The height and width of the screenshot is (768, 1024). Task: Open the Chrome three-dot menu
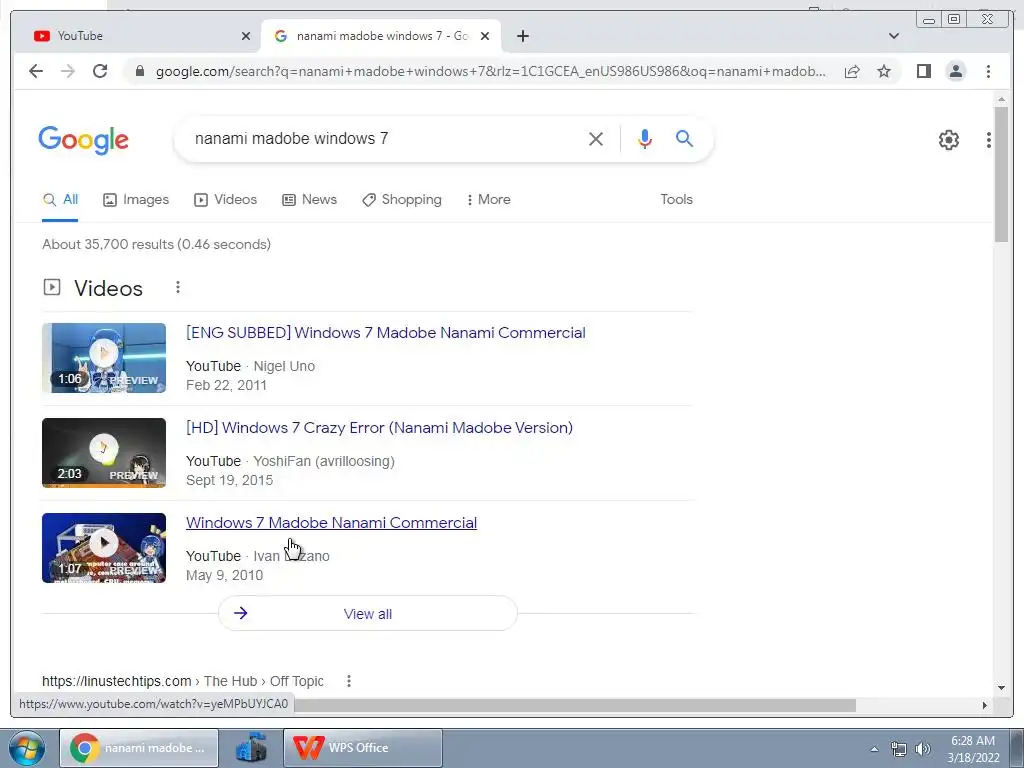(988, 71)
